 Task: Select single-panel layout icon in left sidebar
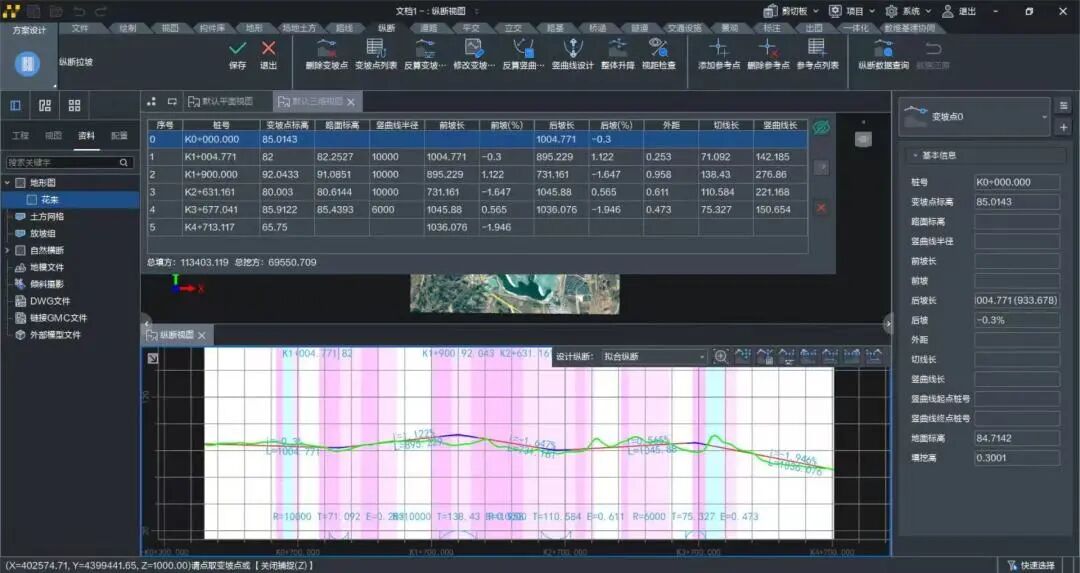[x=15, y=105]
